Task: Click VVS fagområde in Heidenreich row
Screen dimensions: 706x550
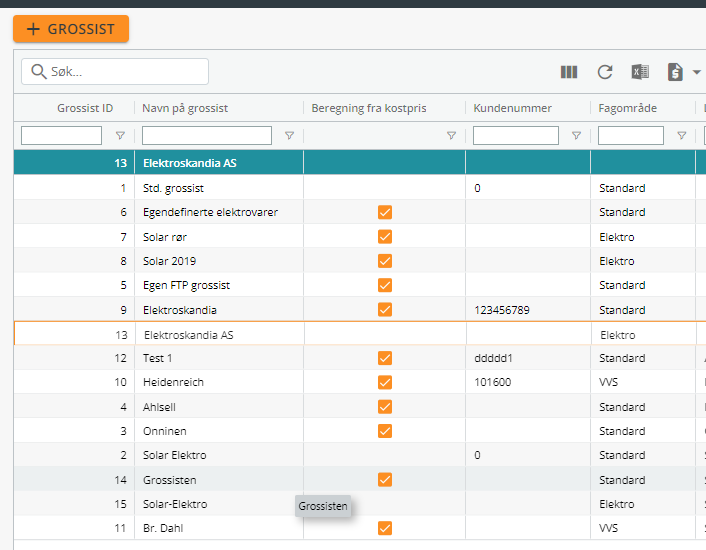Action: (x=608, y=382)
